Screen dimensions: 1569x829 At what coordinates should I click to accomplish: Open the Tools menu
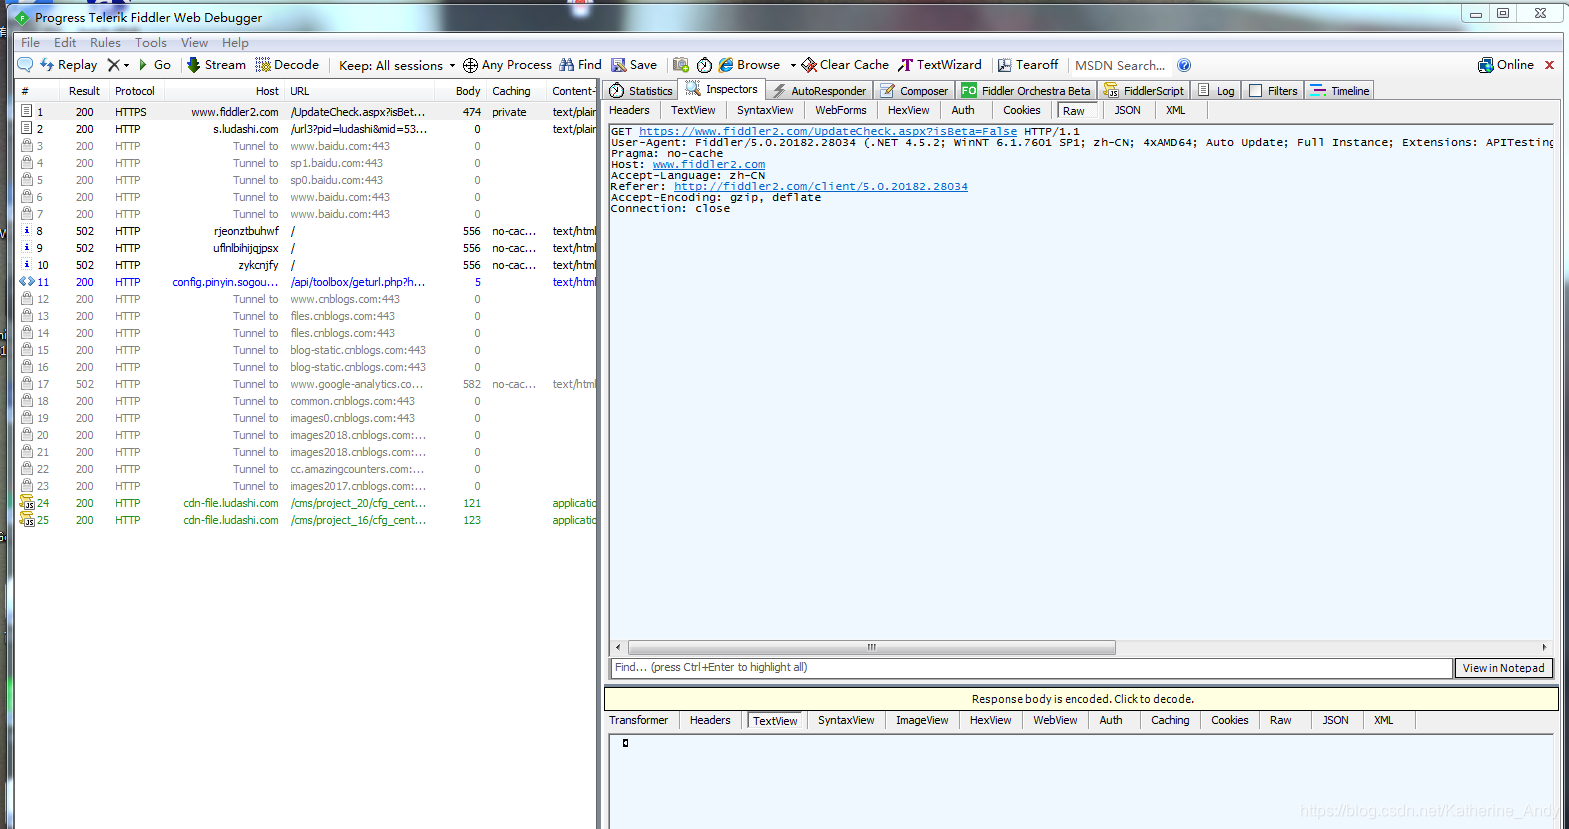[151, 43]
